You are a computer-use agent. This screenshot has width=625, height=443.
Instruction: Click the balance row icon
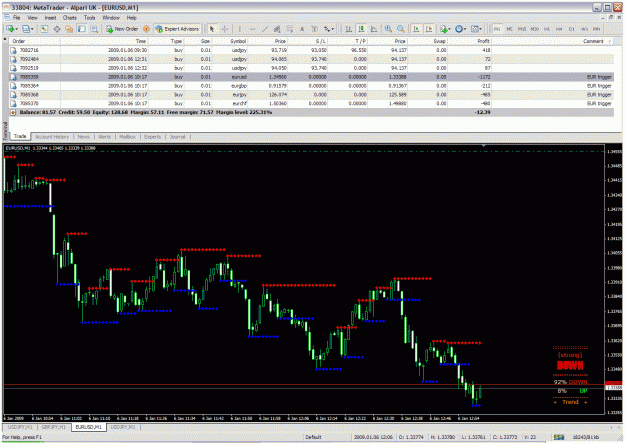coord(13,112)
